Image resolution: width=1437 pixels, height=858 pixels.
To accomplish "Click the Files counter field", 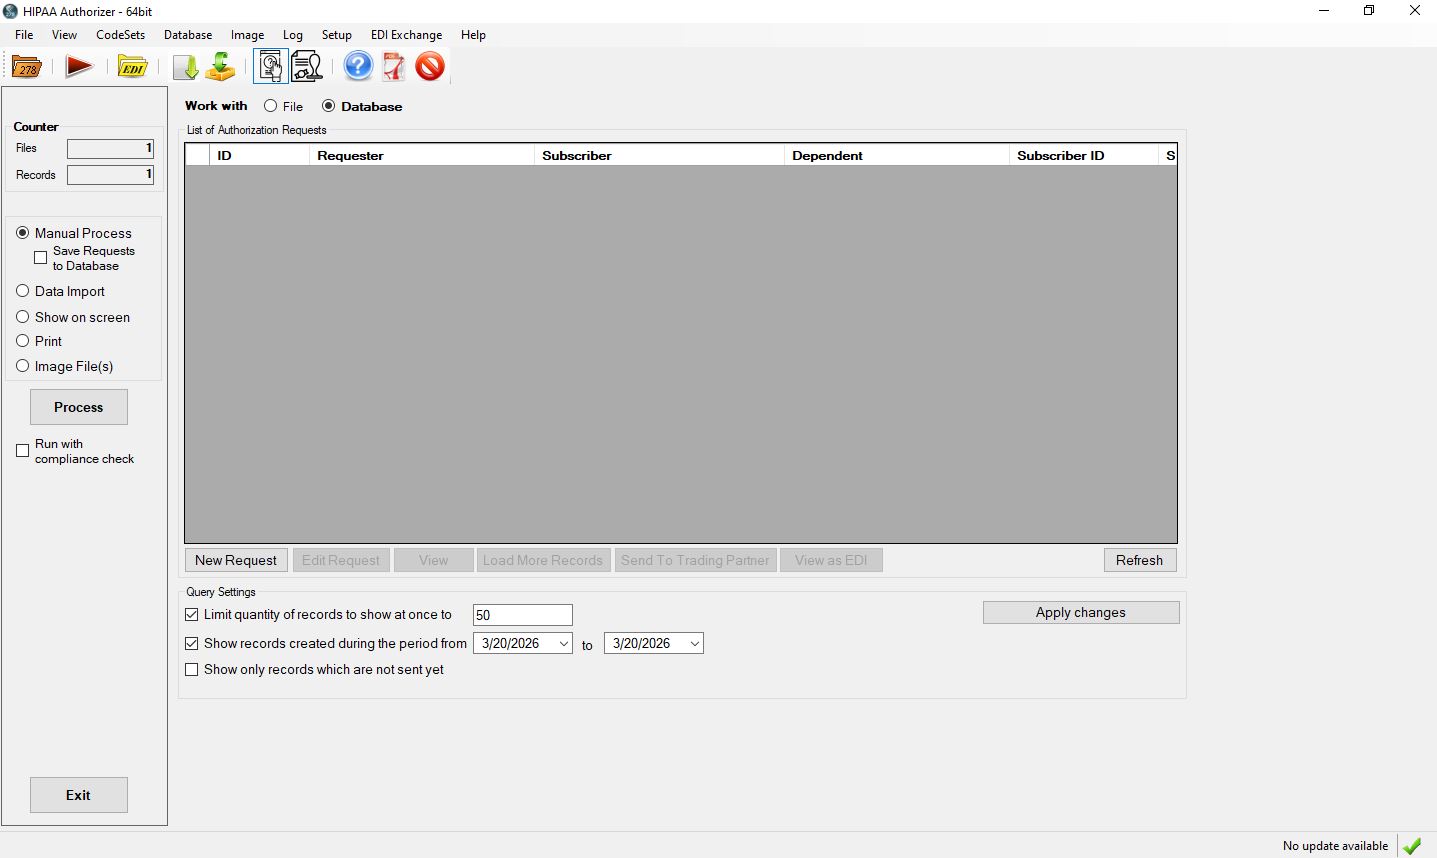I will (x=110, y=148).
